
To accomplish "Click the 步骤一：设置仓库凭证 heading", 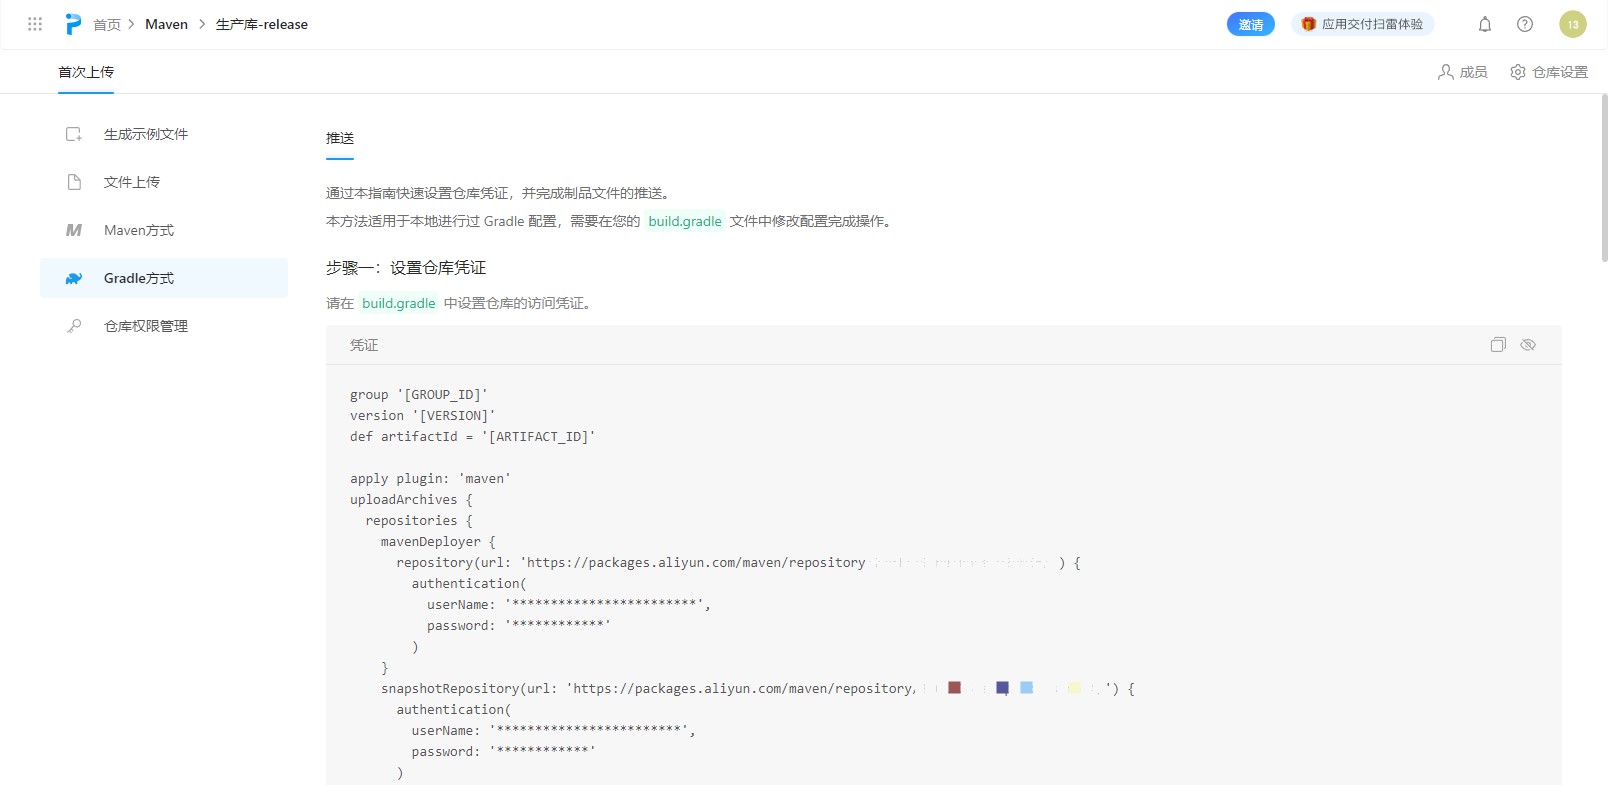I will click(406, 268).
